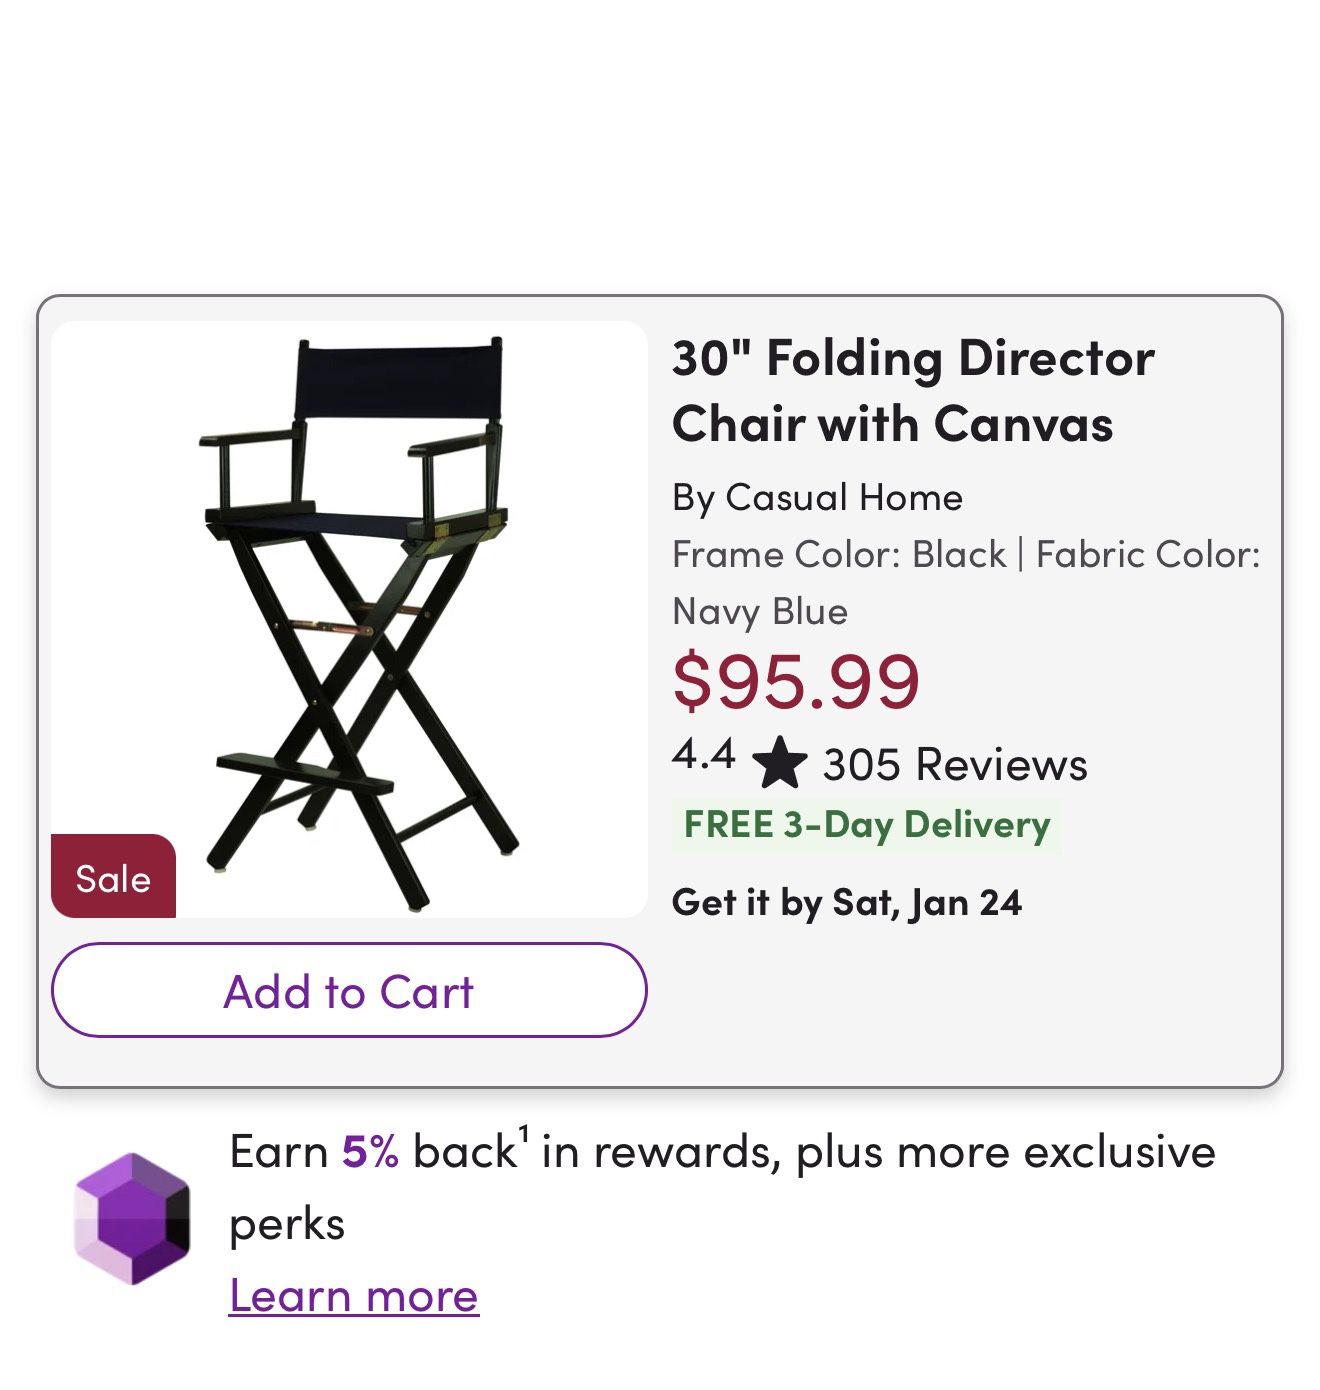Click the purple gem rewards icon
This screenshot has width=1320, height=1390.
tap(132, 1218)
